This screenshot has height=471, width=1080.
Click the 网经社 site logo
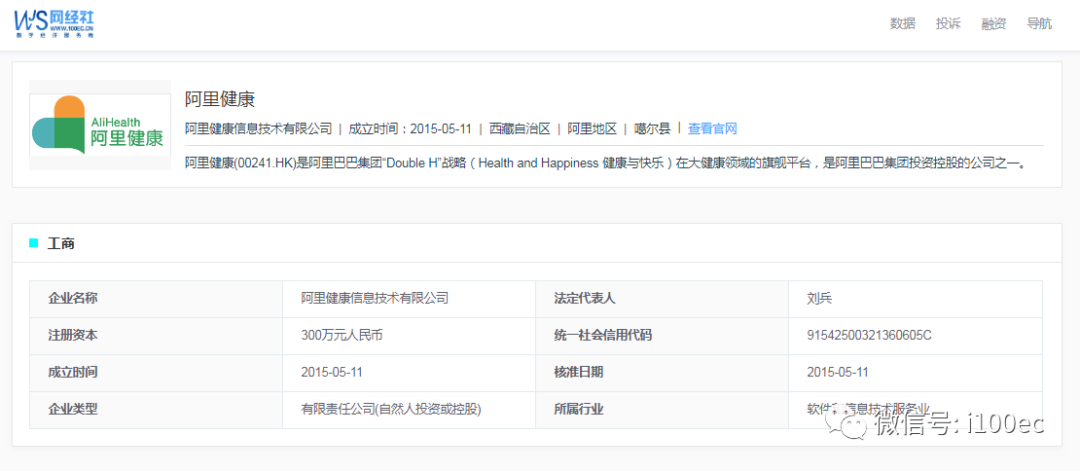click(x=53, y=23)
